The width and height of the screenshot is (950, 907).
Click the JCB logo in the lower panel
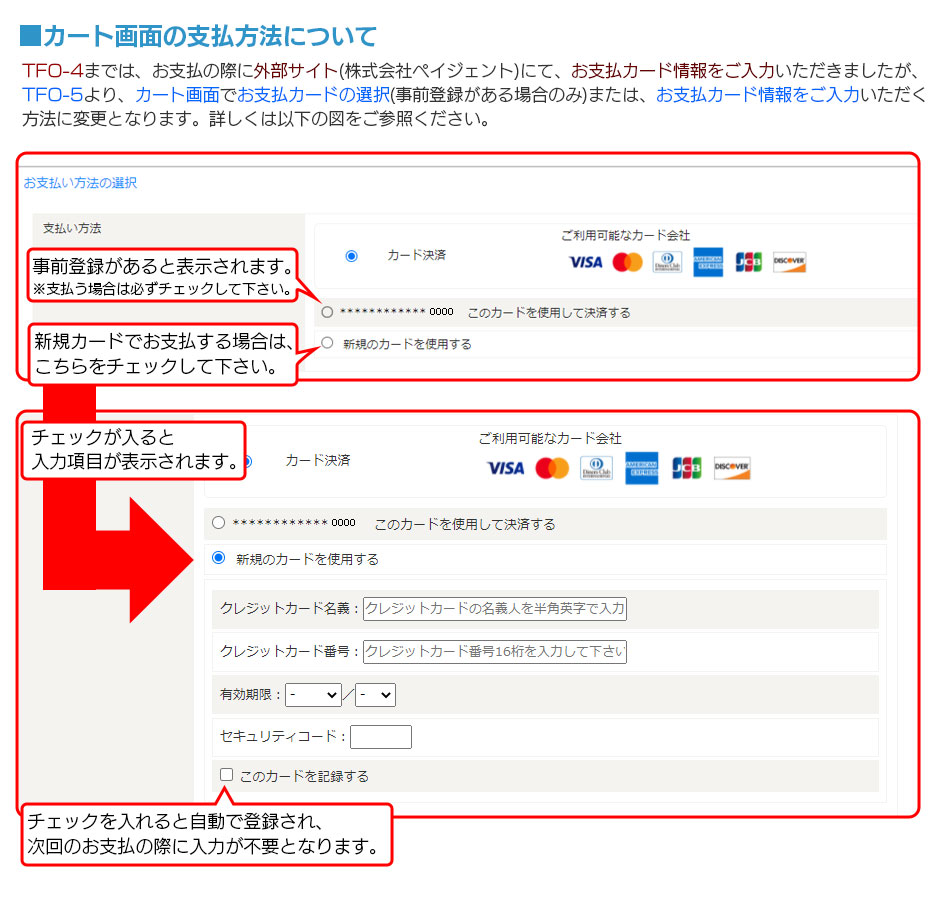pyautogui.click(x=687, y=468)
